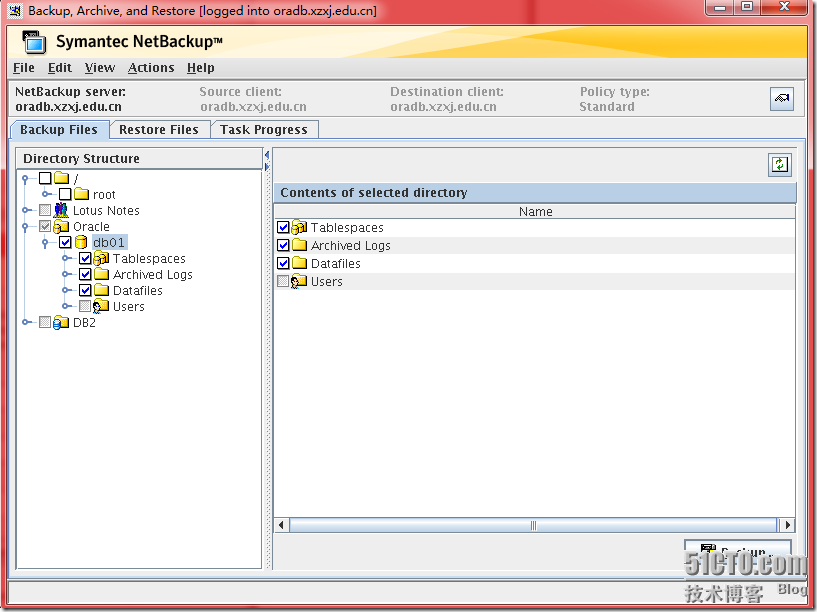This screenshot has width=817, height=612.
Task: Select Datafiles label in contents list
Action: [336, 264]
